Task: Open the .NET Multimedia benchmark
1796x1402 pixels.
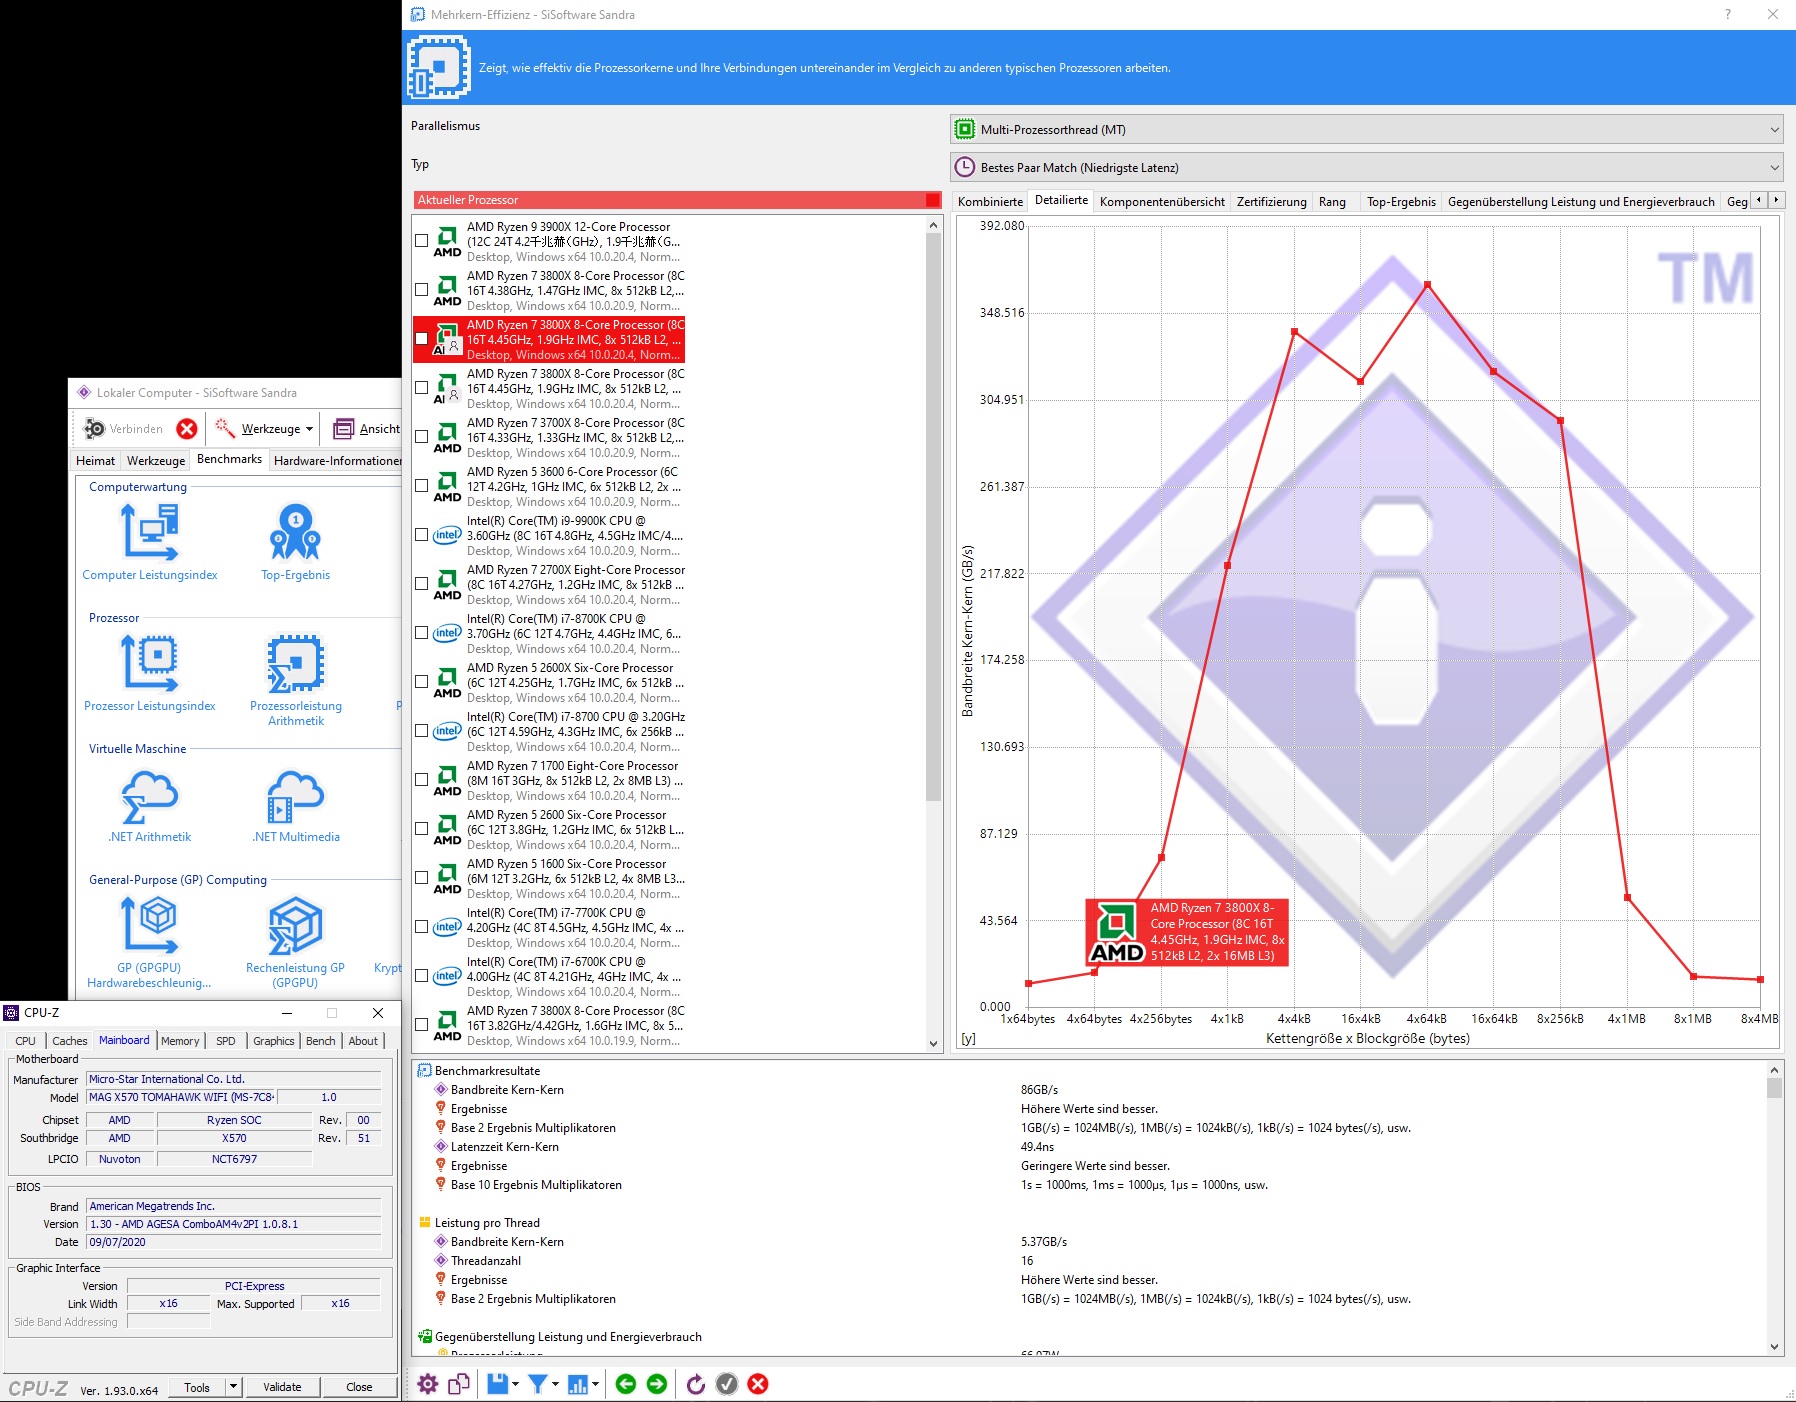Action: [x=295, y=795]
